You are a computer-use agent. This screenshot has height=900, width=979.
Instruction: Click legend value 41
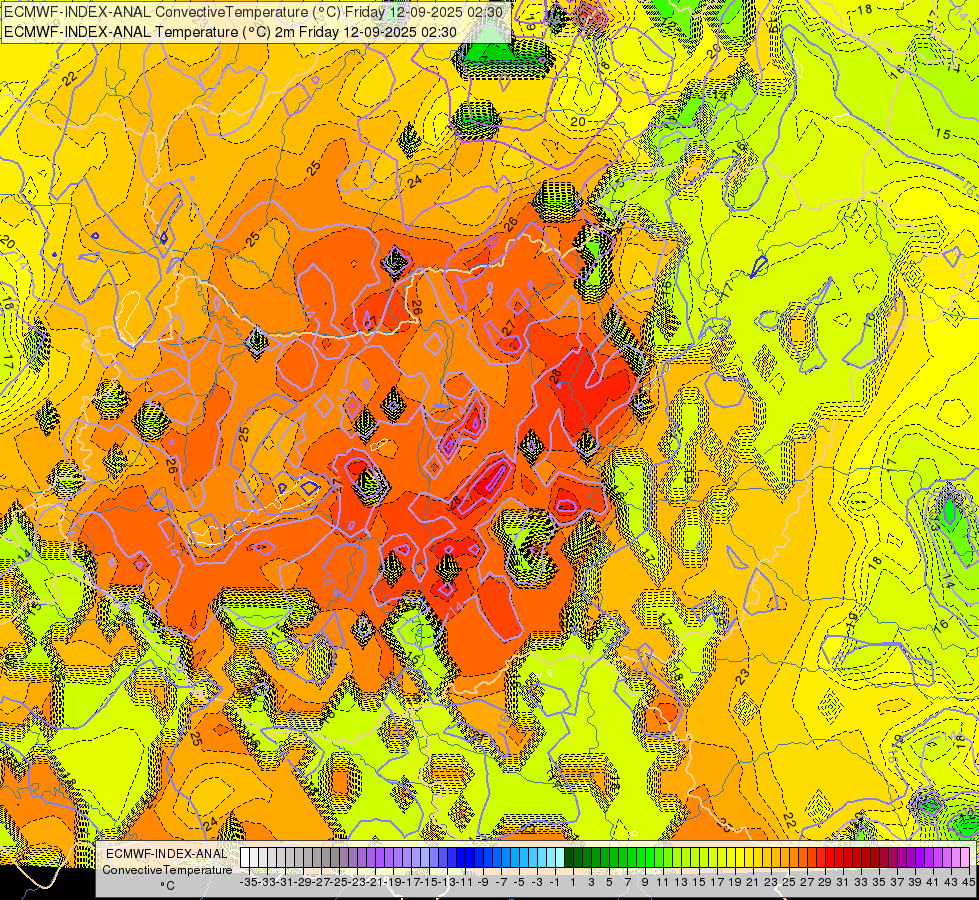pyautogui.click(x=932, y=882)
